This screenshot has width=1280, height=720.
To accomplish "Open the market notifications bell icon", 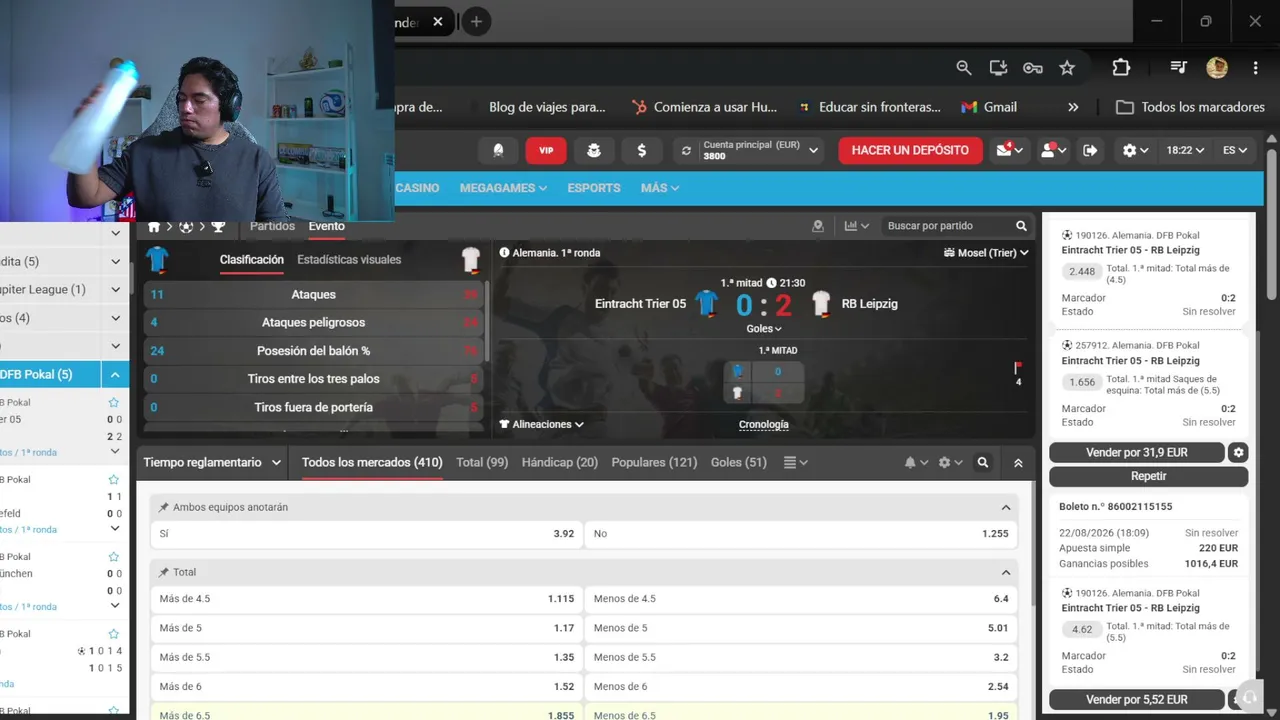I will click(x=914, y=463).
